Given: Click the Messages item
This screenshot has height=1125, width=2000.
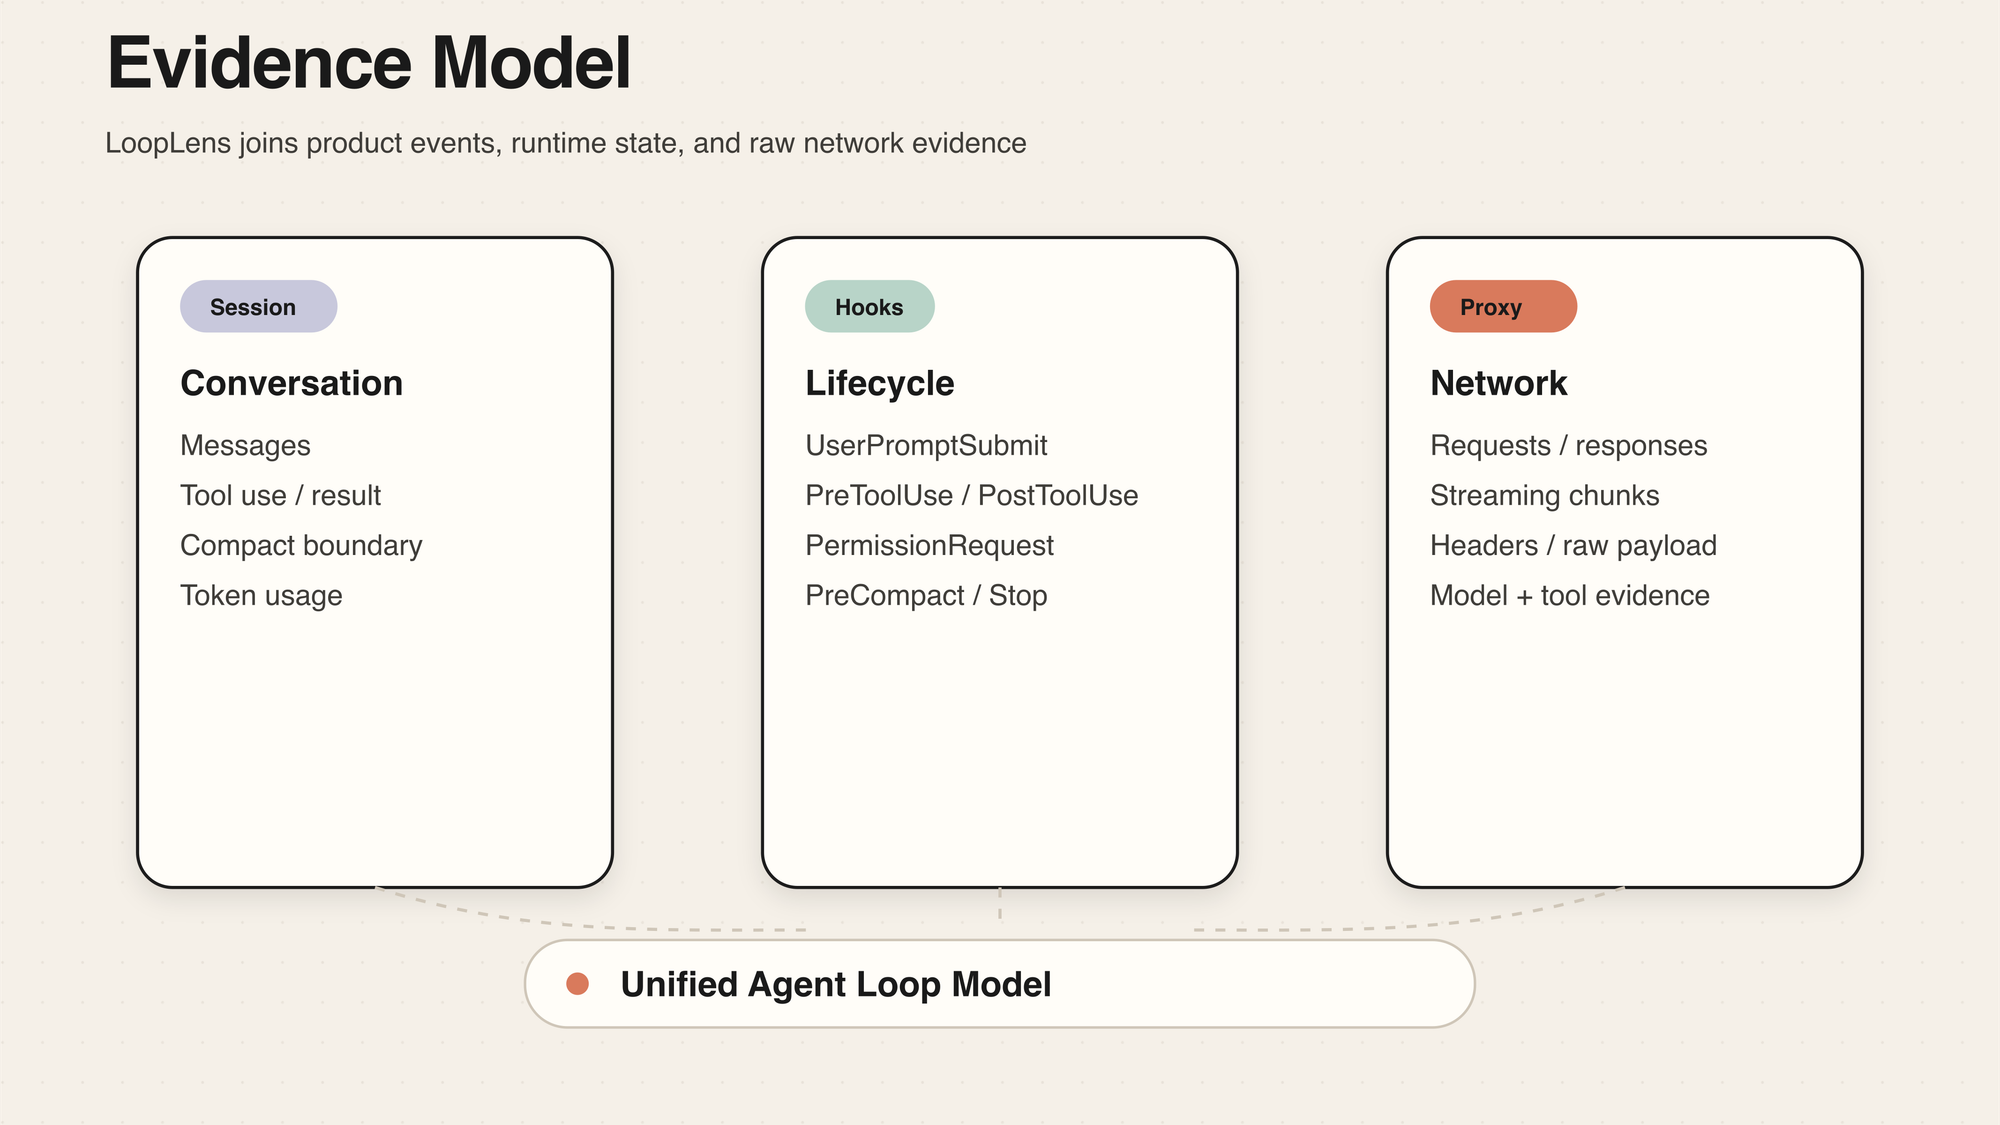Looking at the screenshot, I should tap(245, 446).
